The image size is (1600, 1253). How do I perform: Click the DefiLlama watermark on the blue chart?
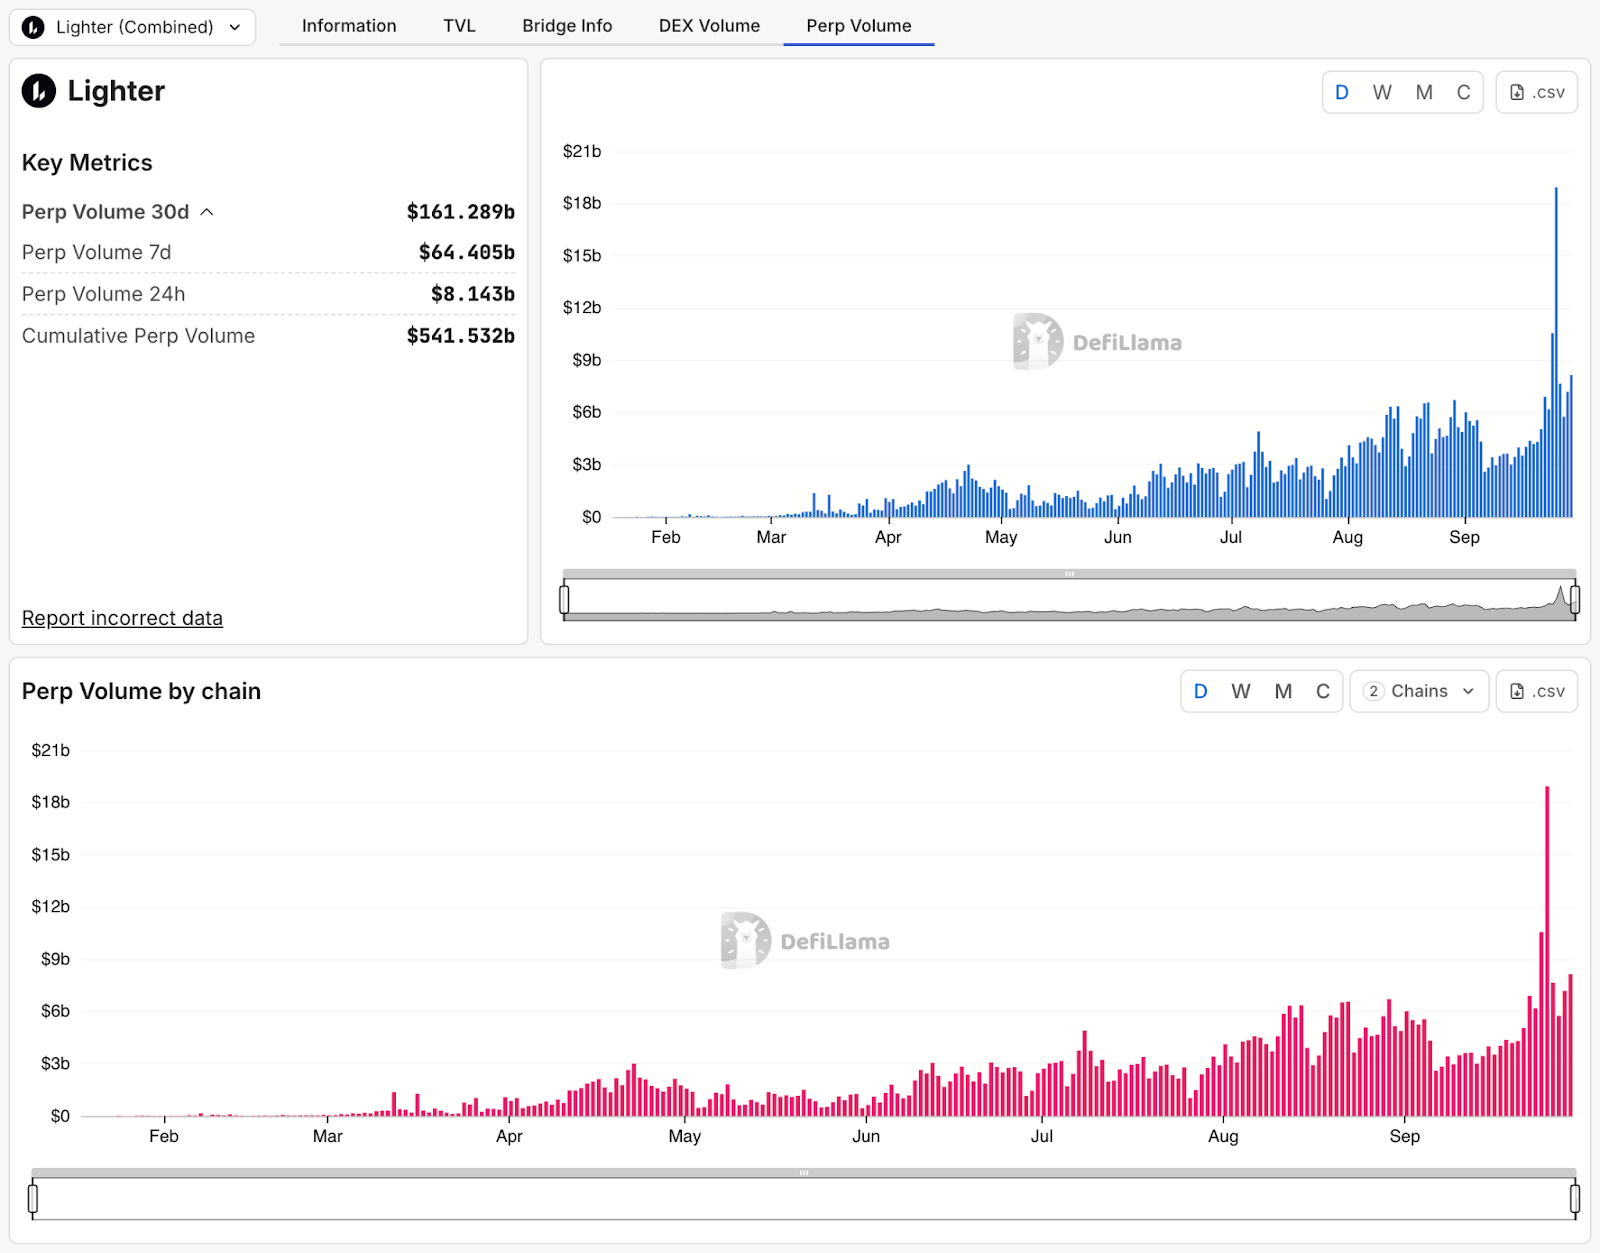click(1097, 342)
